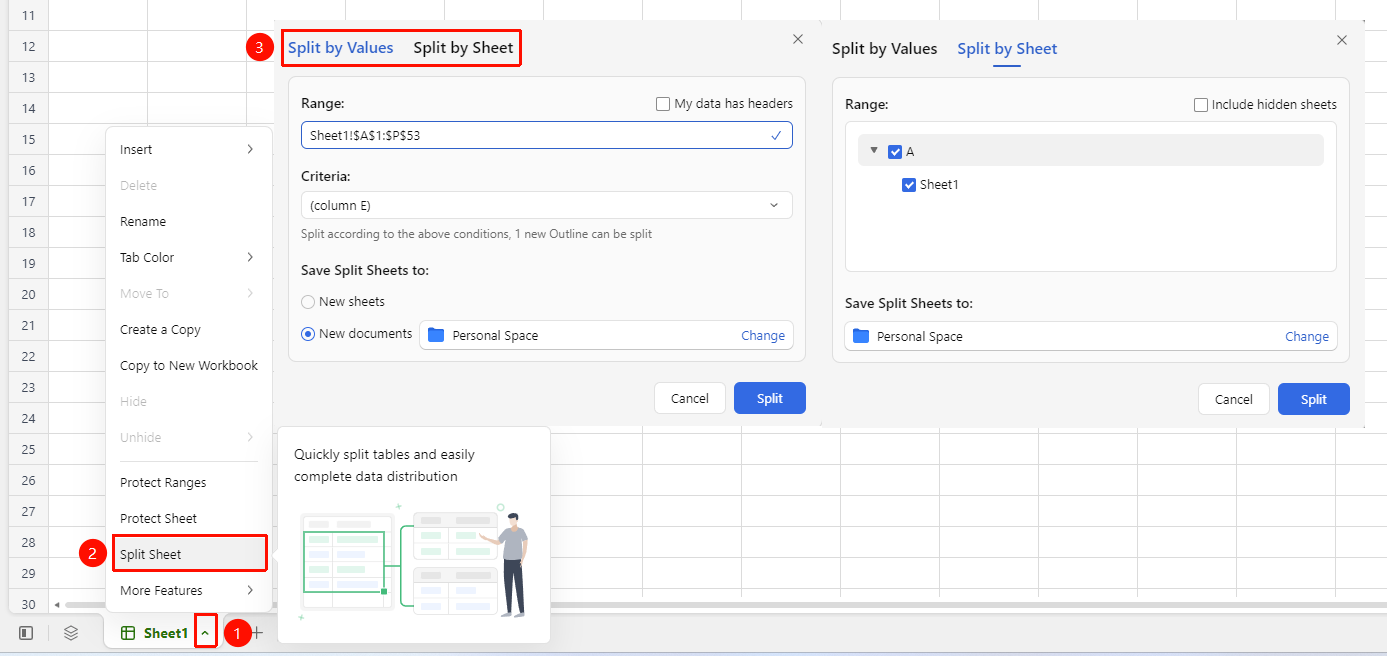This screenshot has height=656, width=1387.
Task: Uncheck the Sheet1 checkbox in range list
Action: point(909,184)
